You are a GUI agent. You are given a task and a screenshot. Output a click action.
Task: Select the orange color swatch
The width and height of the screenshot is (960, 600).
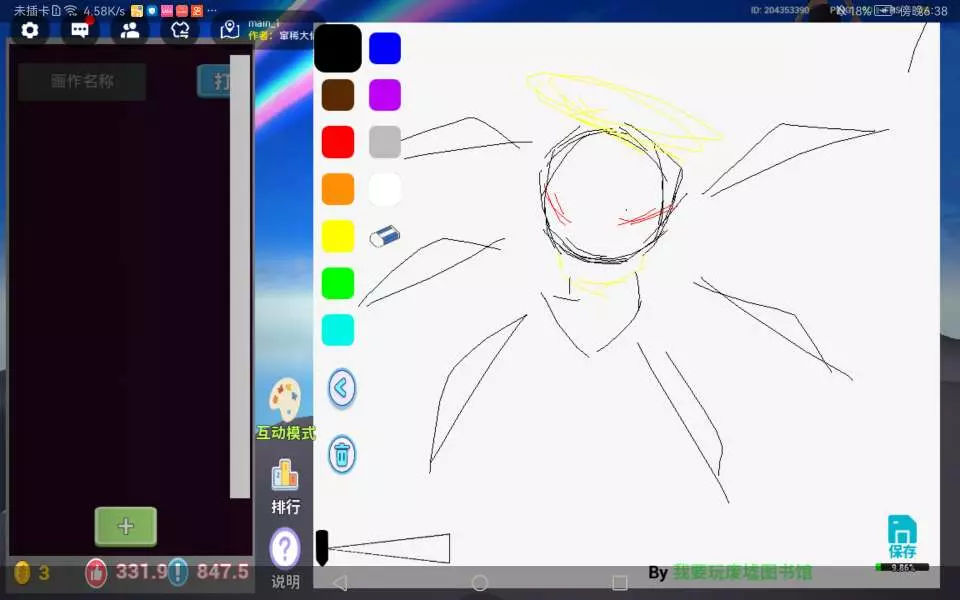[x=338, y=189]
